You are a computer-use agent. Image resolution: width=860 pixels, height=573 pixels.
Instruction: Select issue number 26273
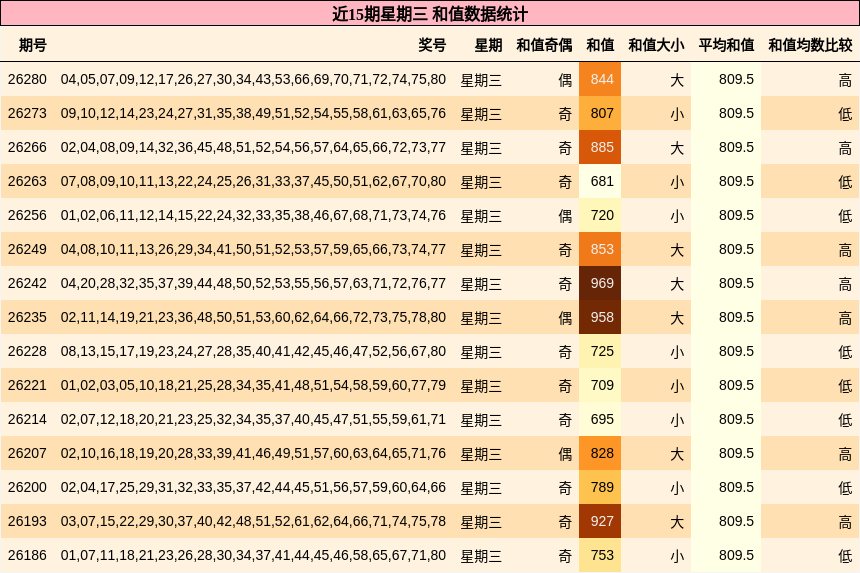pos(27,114)
